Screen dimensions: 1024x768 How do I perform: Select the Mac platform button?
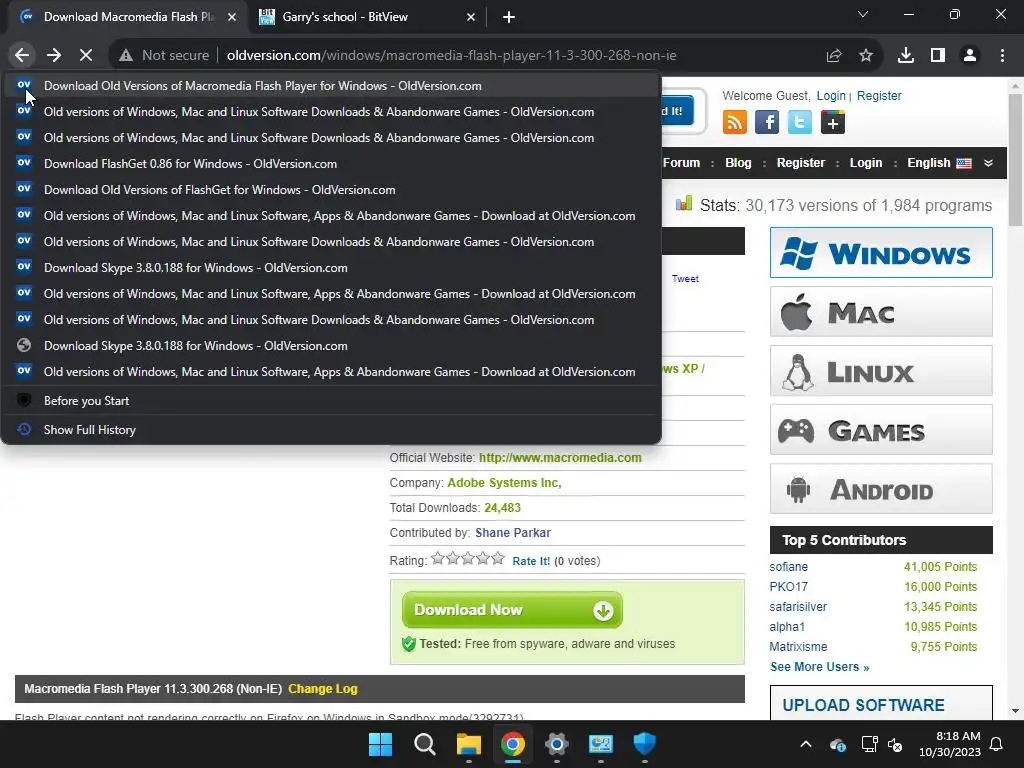[881, 312]
